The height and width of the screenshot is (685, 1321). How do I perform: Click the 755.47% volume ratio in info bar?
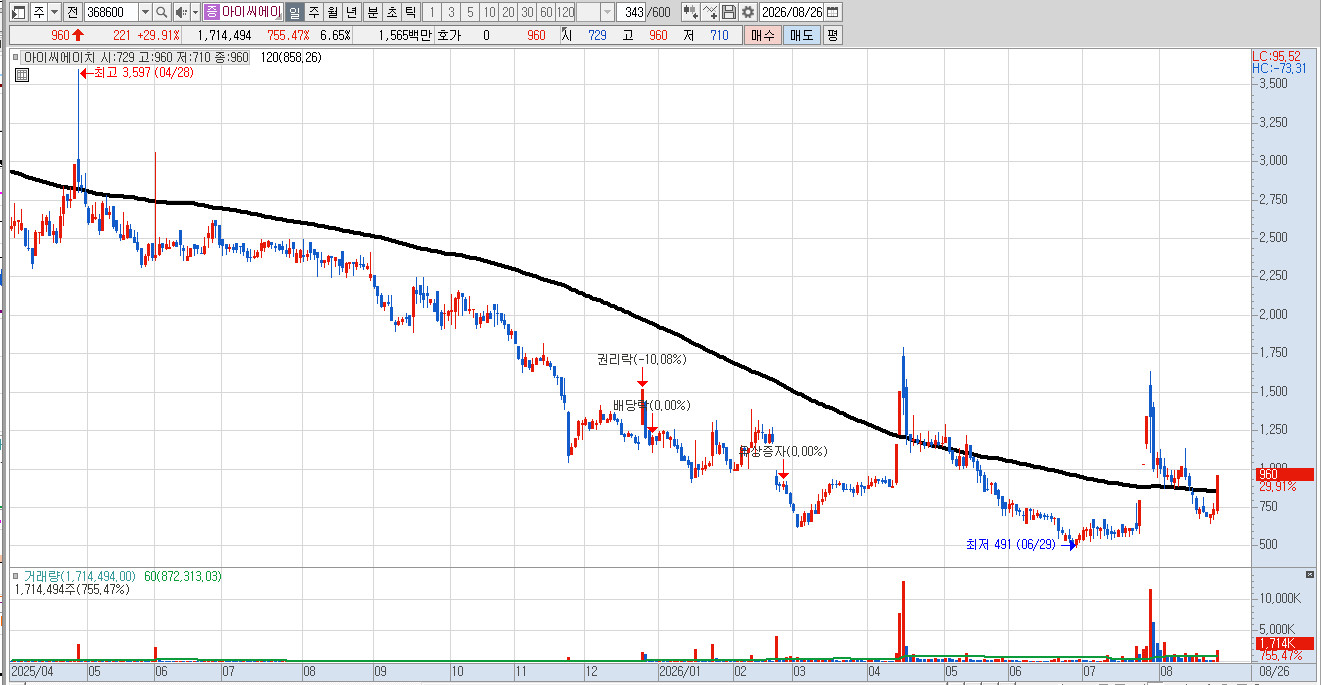point(287,35)
